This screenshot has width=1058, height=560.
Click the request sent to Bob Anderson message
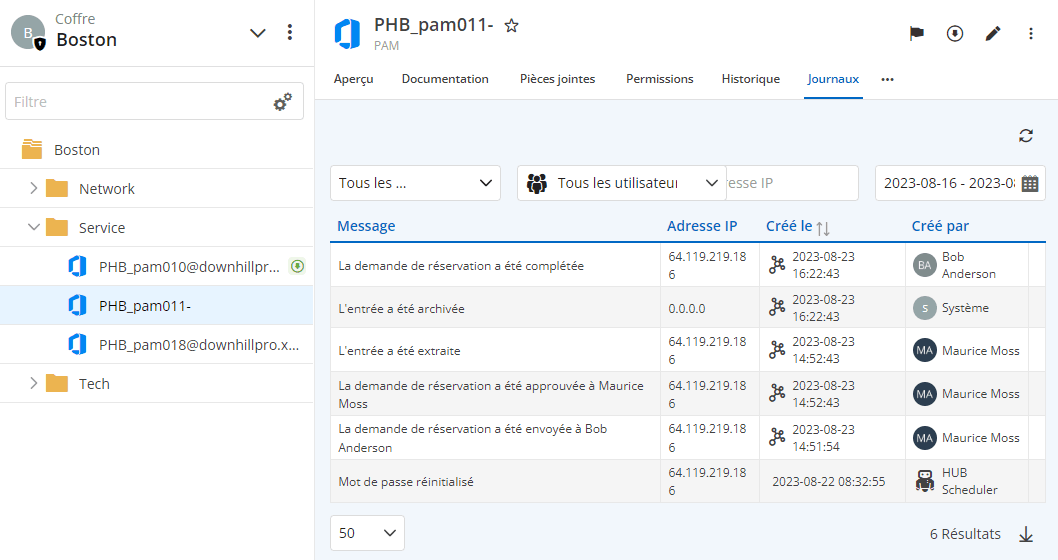472,438
